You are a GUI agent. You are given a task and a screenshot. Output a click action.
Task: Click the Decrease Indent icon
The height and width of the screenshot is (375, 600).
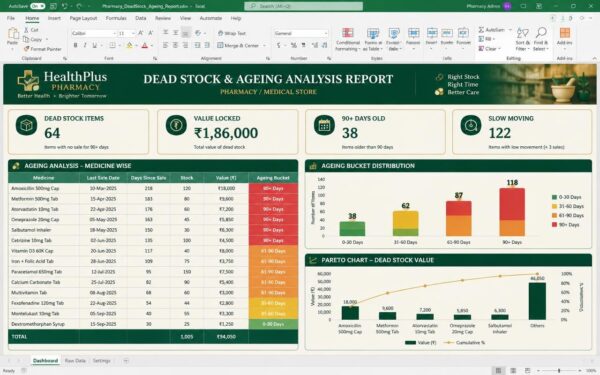197,46
